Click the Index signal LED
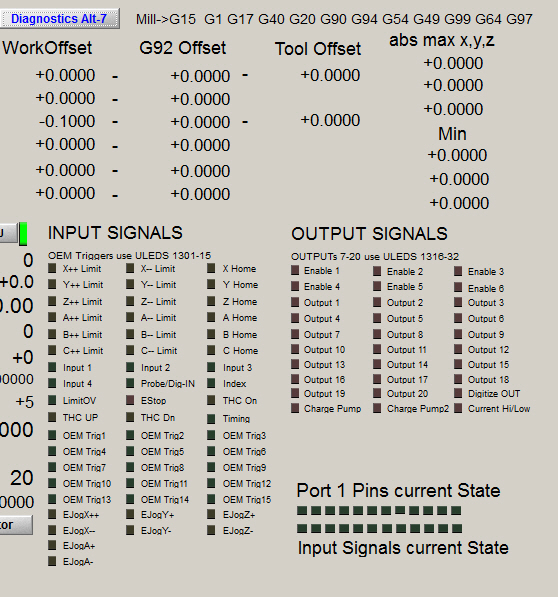This screenshot has width=558, height=597. 211,383
